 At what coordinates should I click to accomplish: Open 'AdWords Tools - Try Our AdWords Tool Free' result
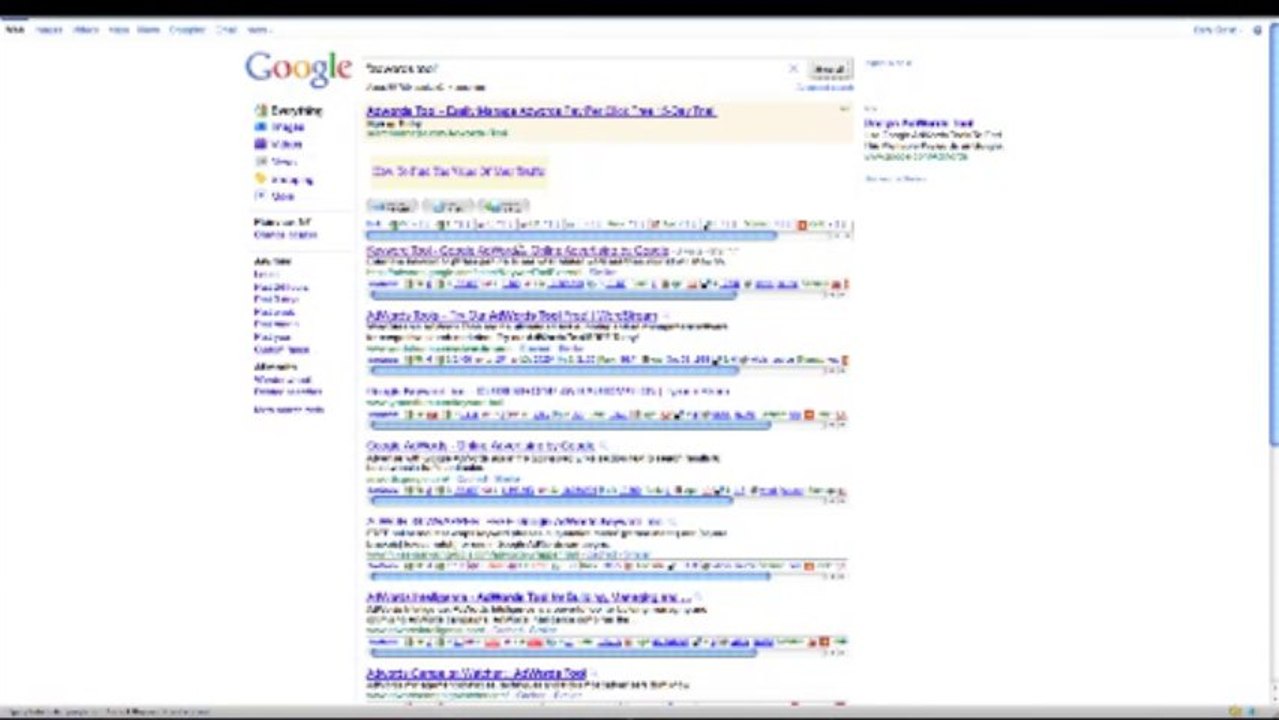click(512, 315)
